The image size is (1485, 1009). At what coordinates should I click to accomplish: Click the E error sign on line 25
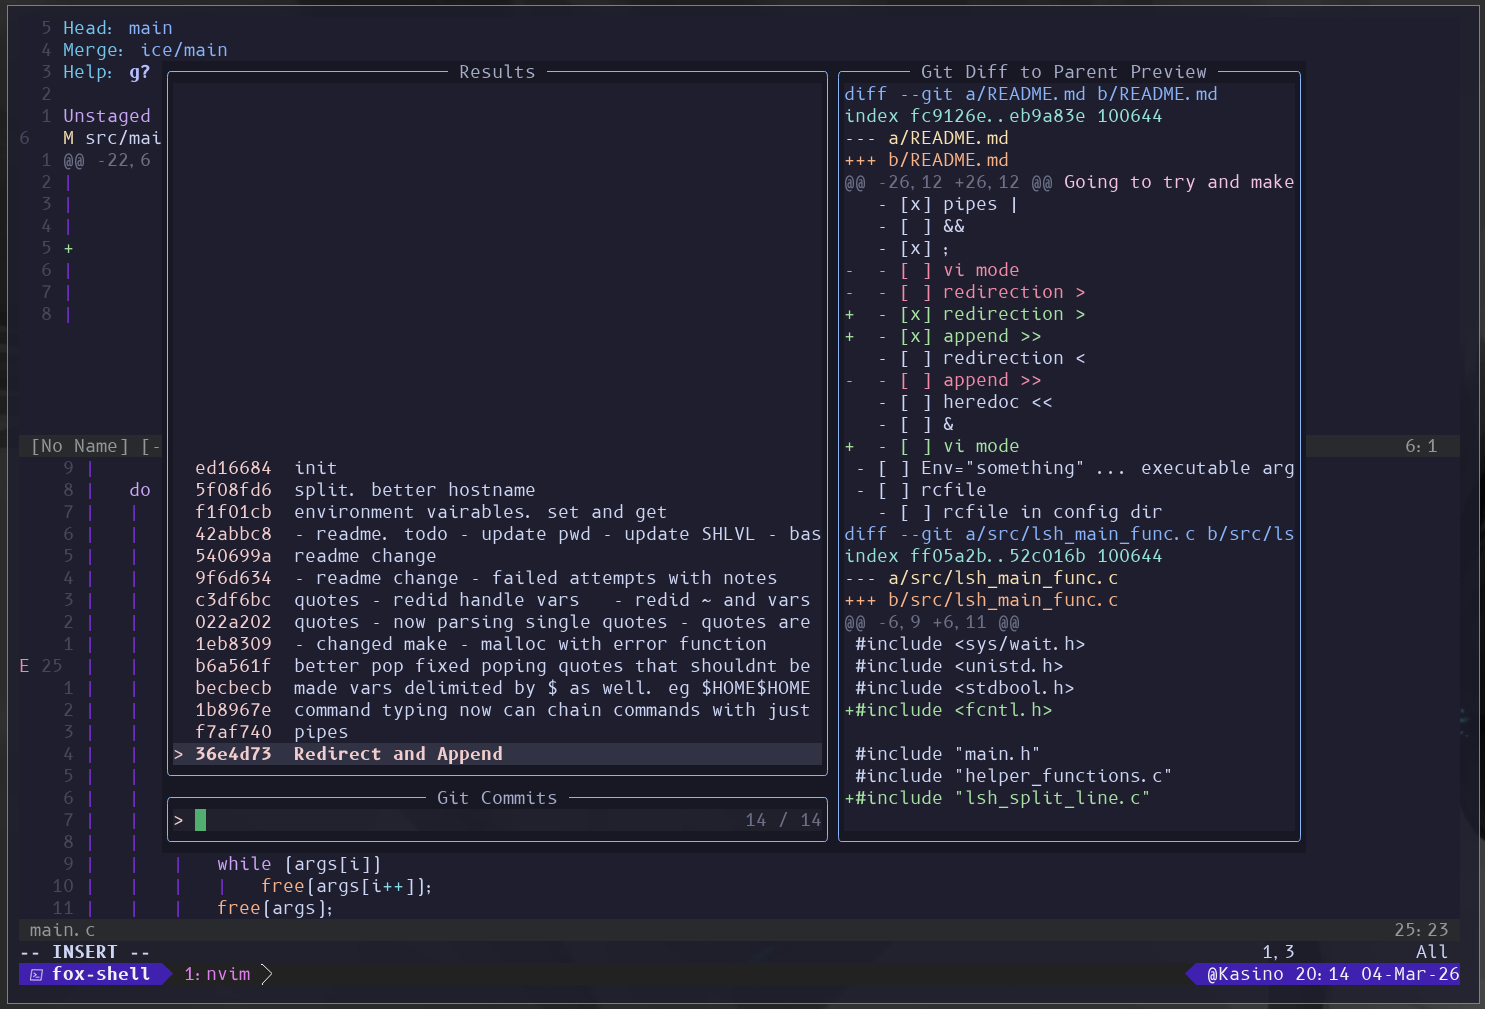[25, 666]
